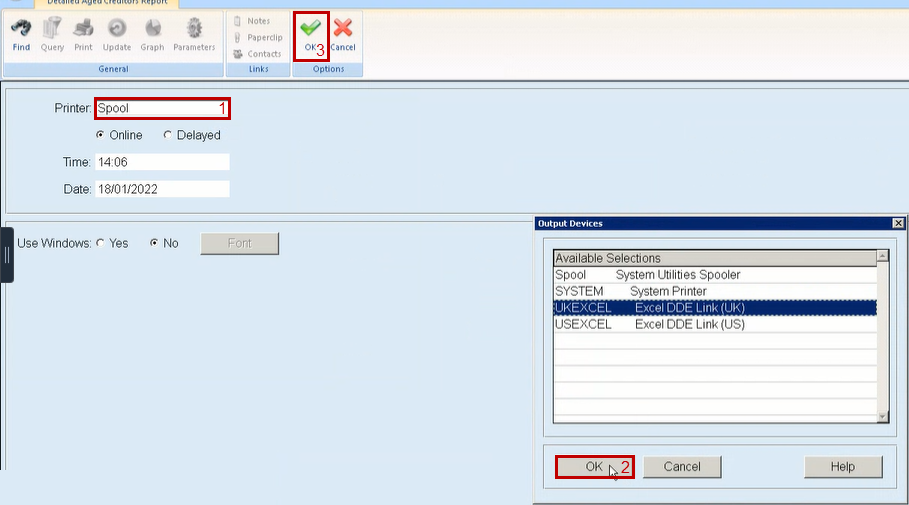The height and width of the screenshot is (505, 909).
Task: Click the Time field showing 14:06
Action: pyautogui.click(x=162, y=162)
